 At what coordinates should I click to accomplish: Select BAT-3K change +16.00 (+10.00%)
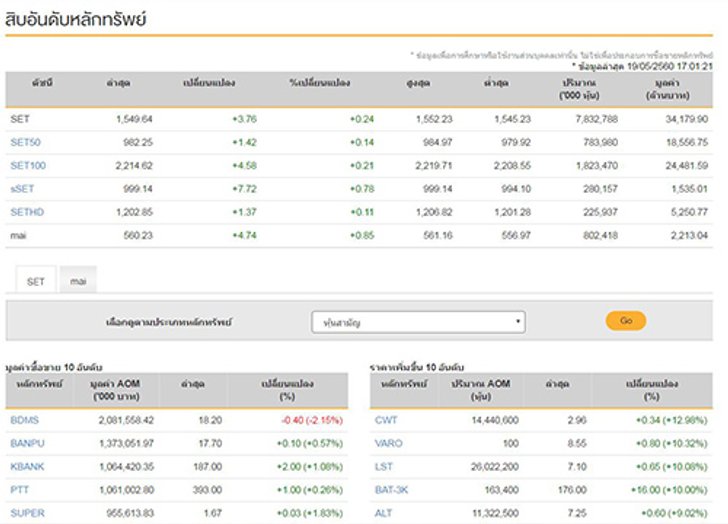pyautogui.click(x=669, y=490)
